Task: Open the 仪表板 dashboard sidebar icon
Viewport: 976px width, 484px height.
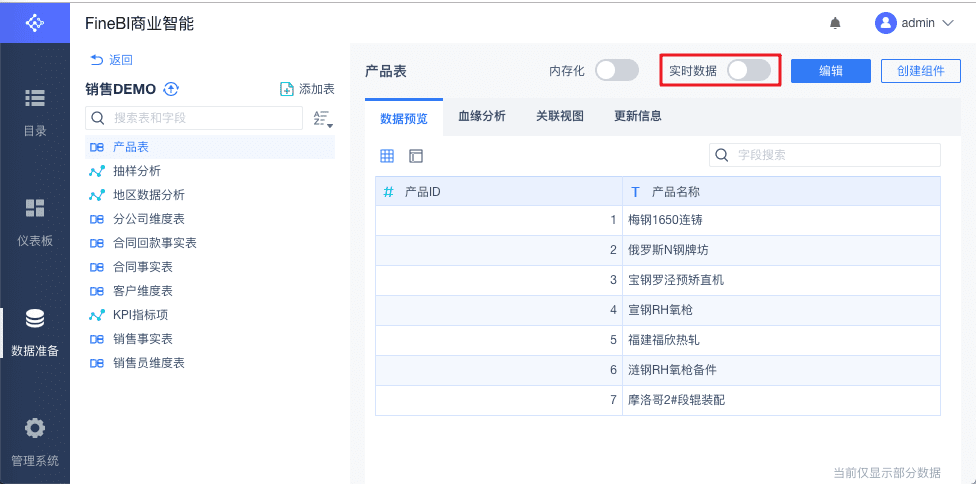Action: pyautogui.click(x=35, y=208)
